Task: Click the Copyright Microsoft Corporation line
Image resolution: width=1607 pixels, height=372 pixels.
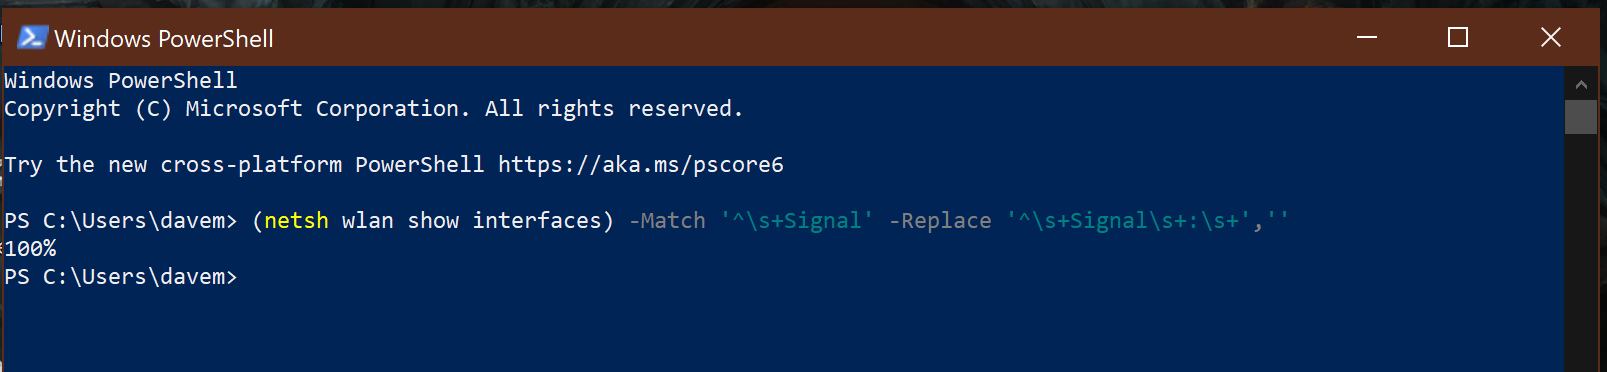Action: pos(373,109)
